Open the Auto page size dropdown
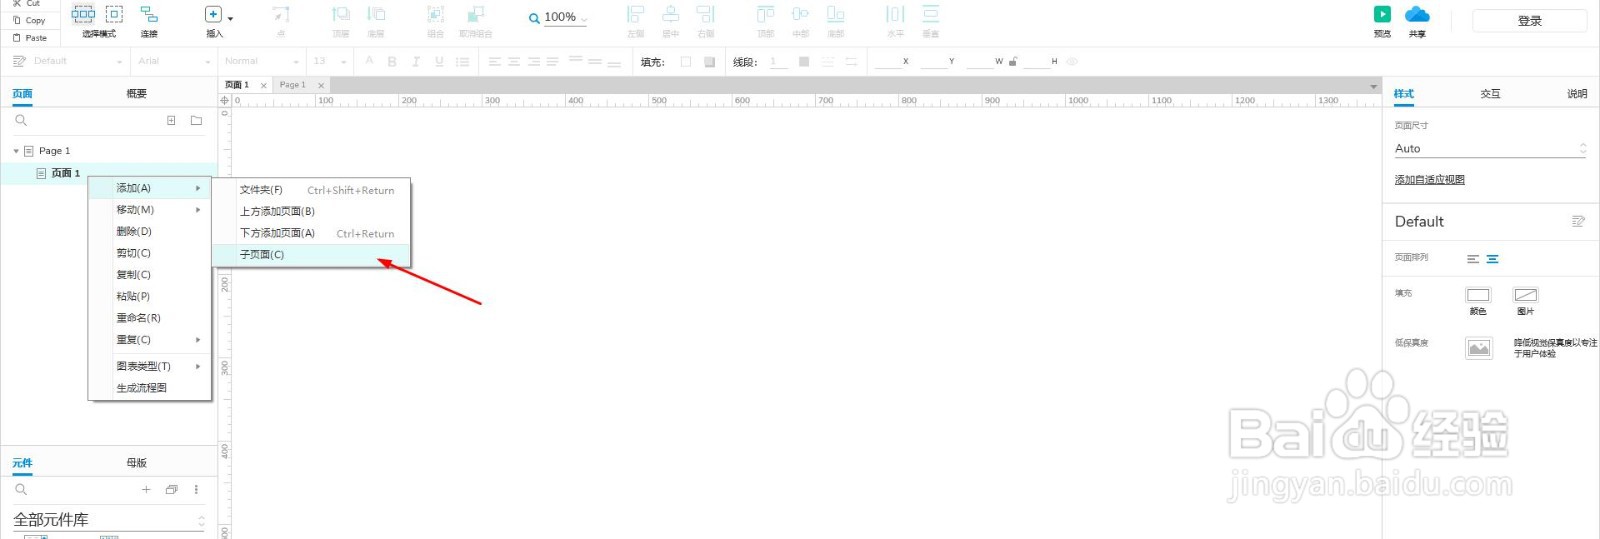Image resolution: width=1600 pixels, height=539 pixels. point(1490,148)
